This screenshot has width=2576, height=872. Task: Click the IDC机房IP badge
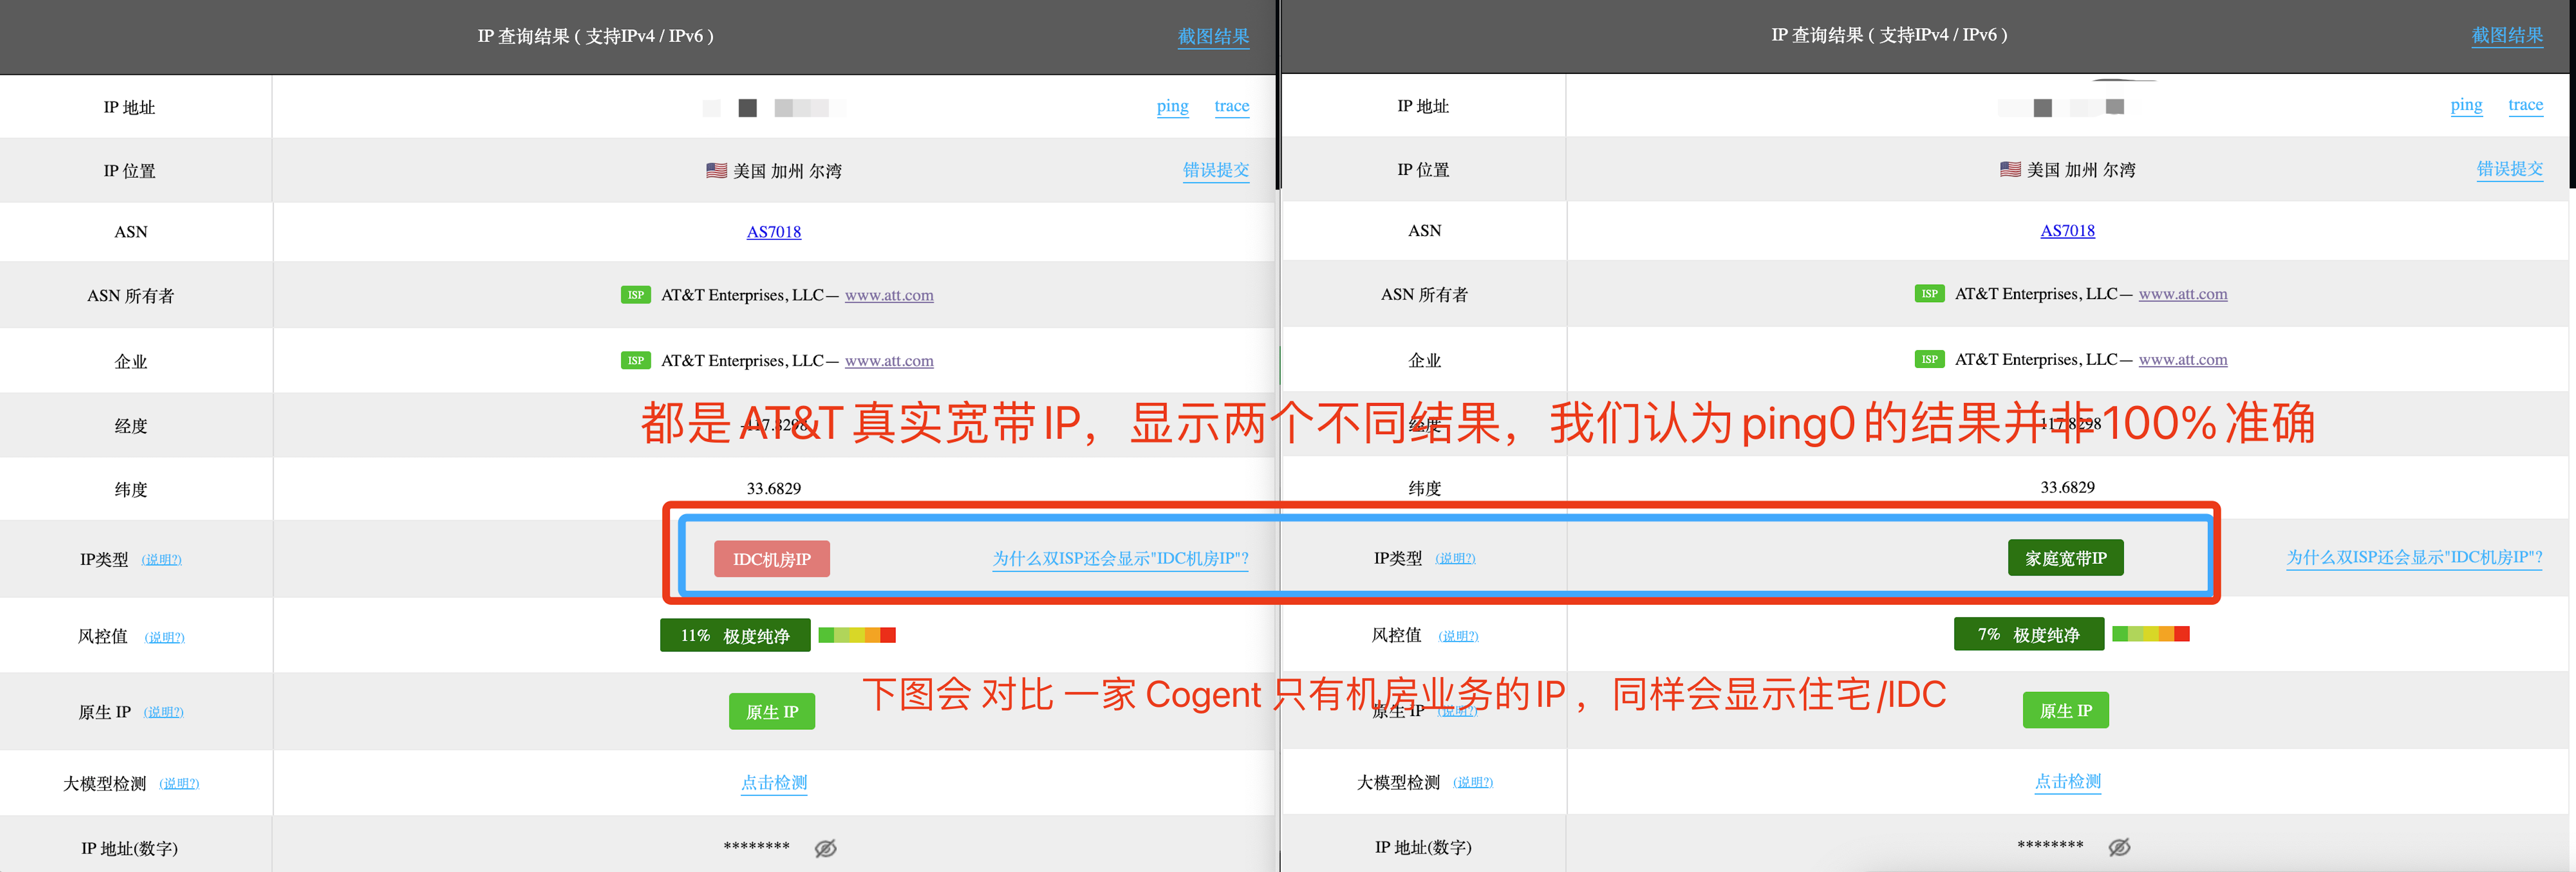[772, 559]
